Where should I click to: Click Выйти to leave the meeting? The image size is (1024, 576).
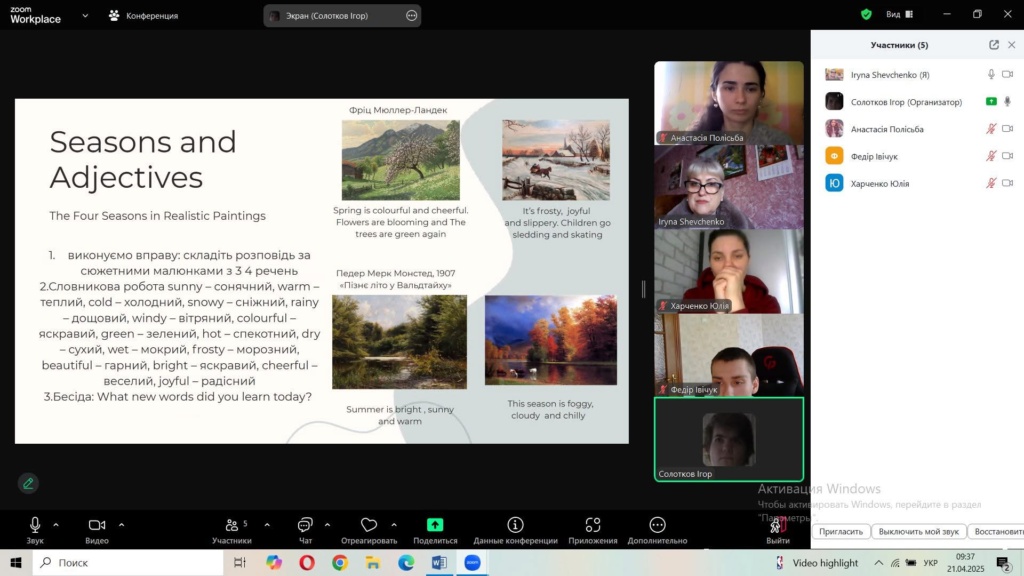click(777, 530)
